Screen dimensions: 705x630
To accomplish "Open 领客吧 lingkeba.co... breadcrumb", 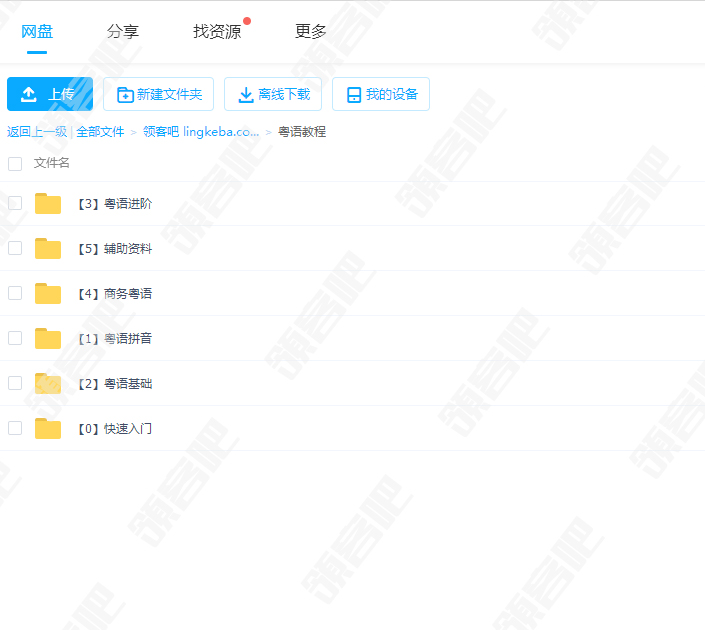I will tap(201, 132).
